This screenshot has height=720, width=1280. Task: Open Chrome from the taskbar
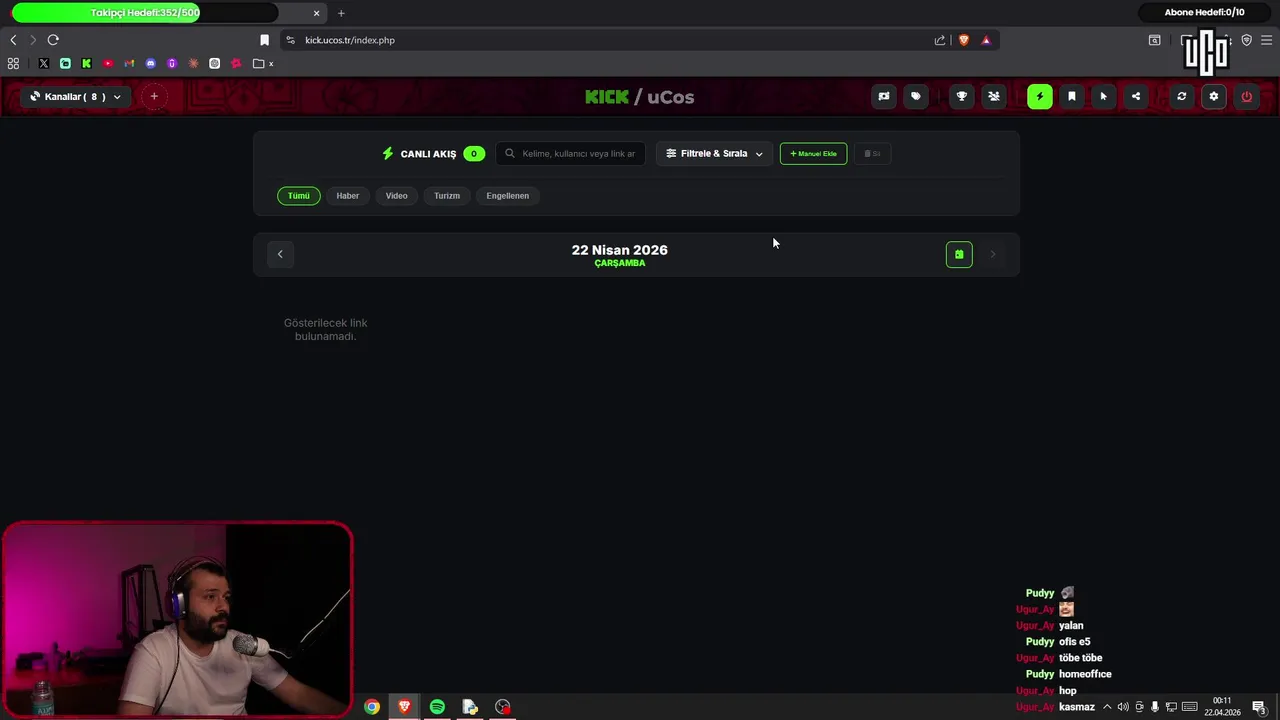372,707
